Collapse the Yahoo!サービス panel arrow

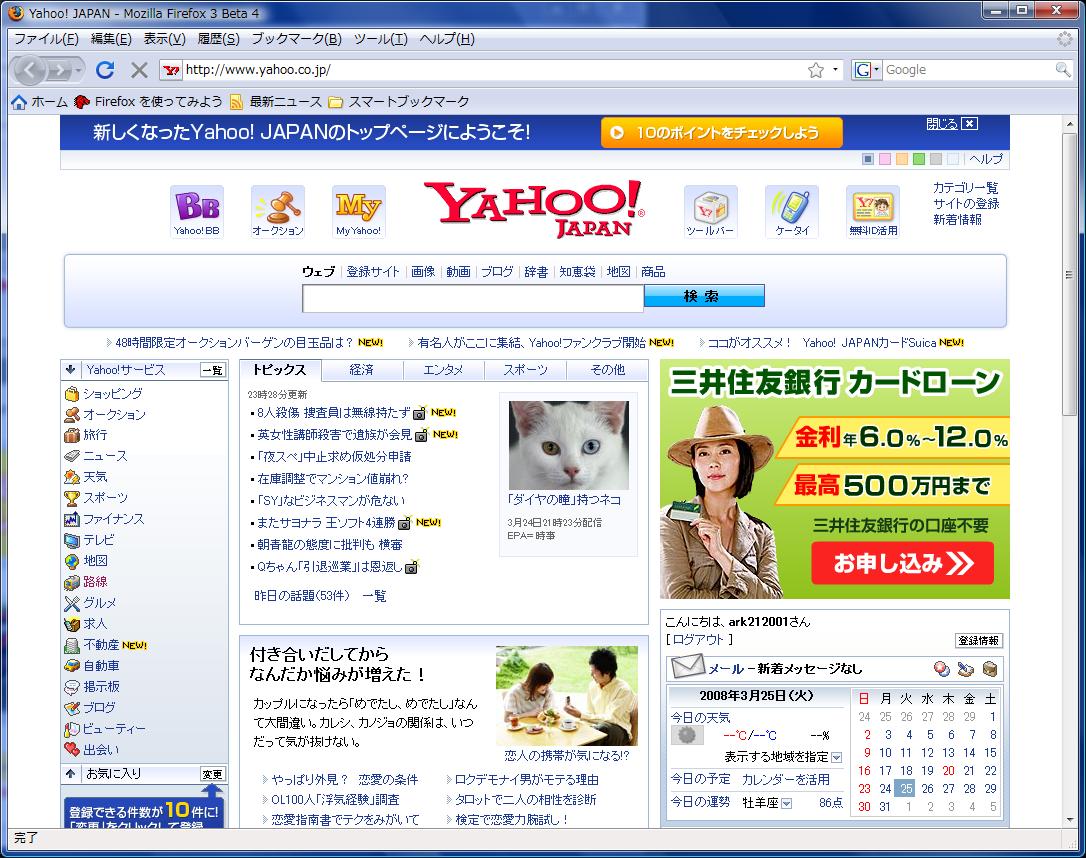click(x=71, y=370)
